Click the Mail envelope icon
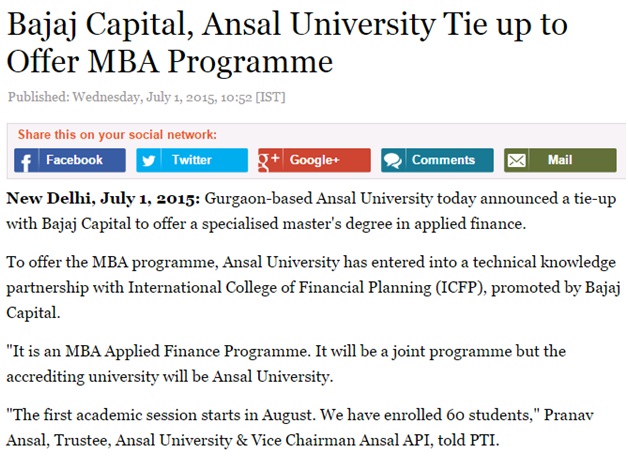This screenshot has height=470, width=628. coord(516,161)
